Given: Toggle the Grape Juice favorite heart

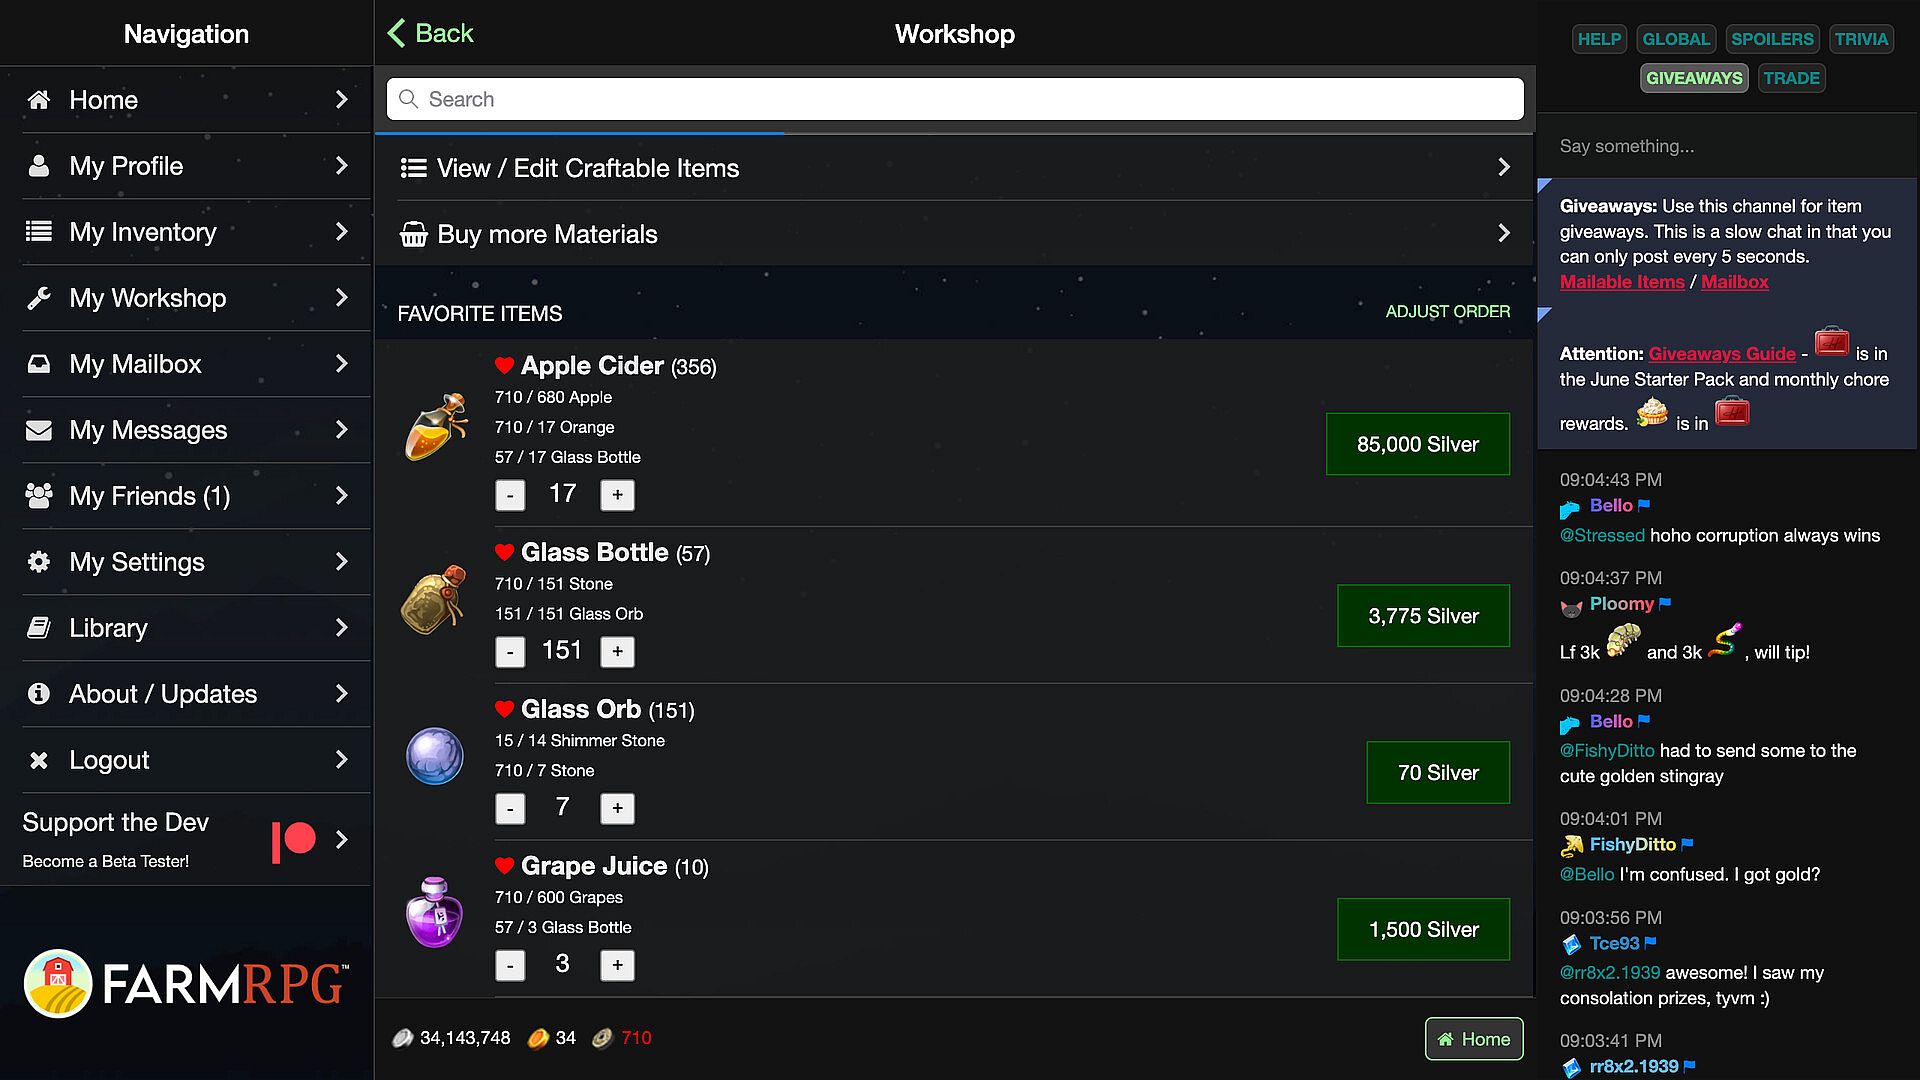Looking at the screenshot, I should coord(504,866).
